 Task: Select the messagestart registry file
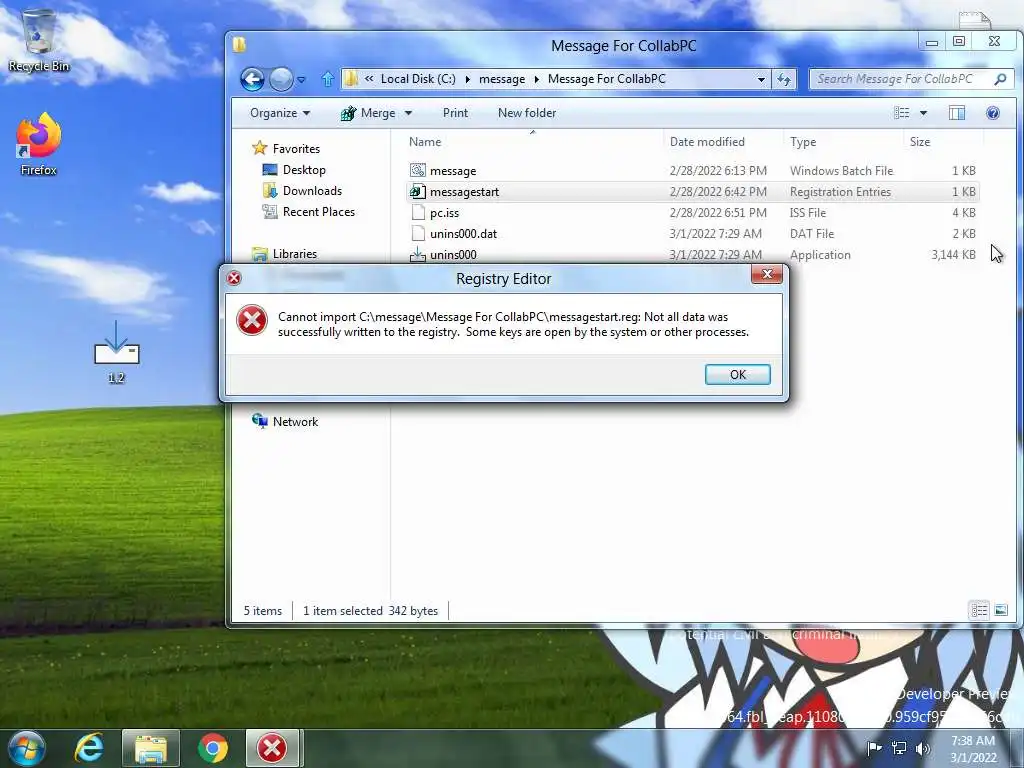(x=692, y=192)
